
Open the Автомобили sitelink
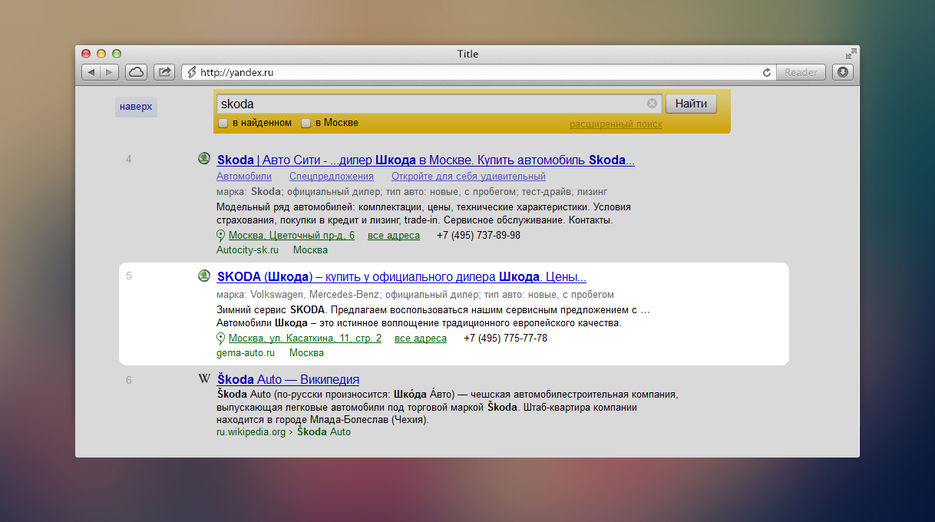click(244, 177)
